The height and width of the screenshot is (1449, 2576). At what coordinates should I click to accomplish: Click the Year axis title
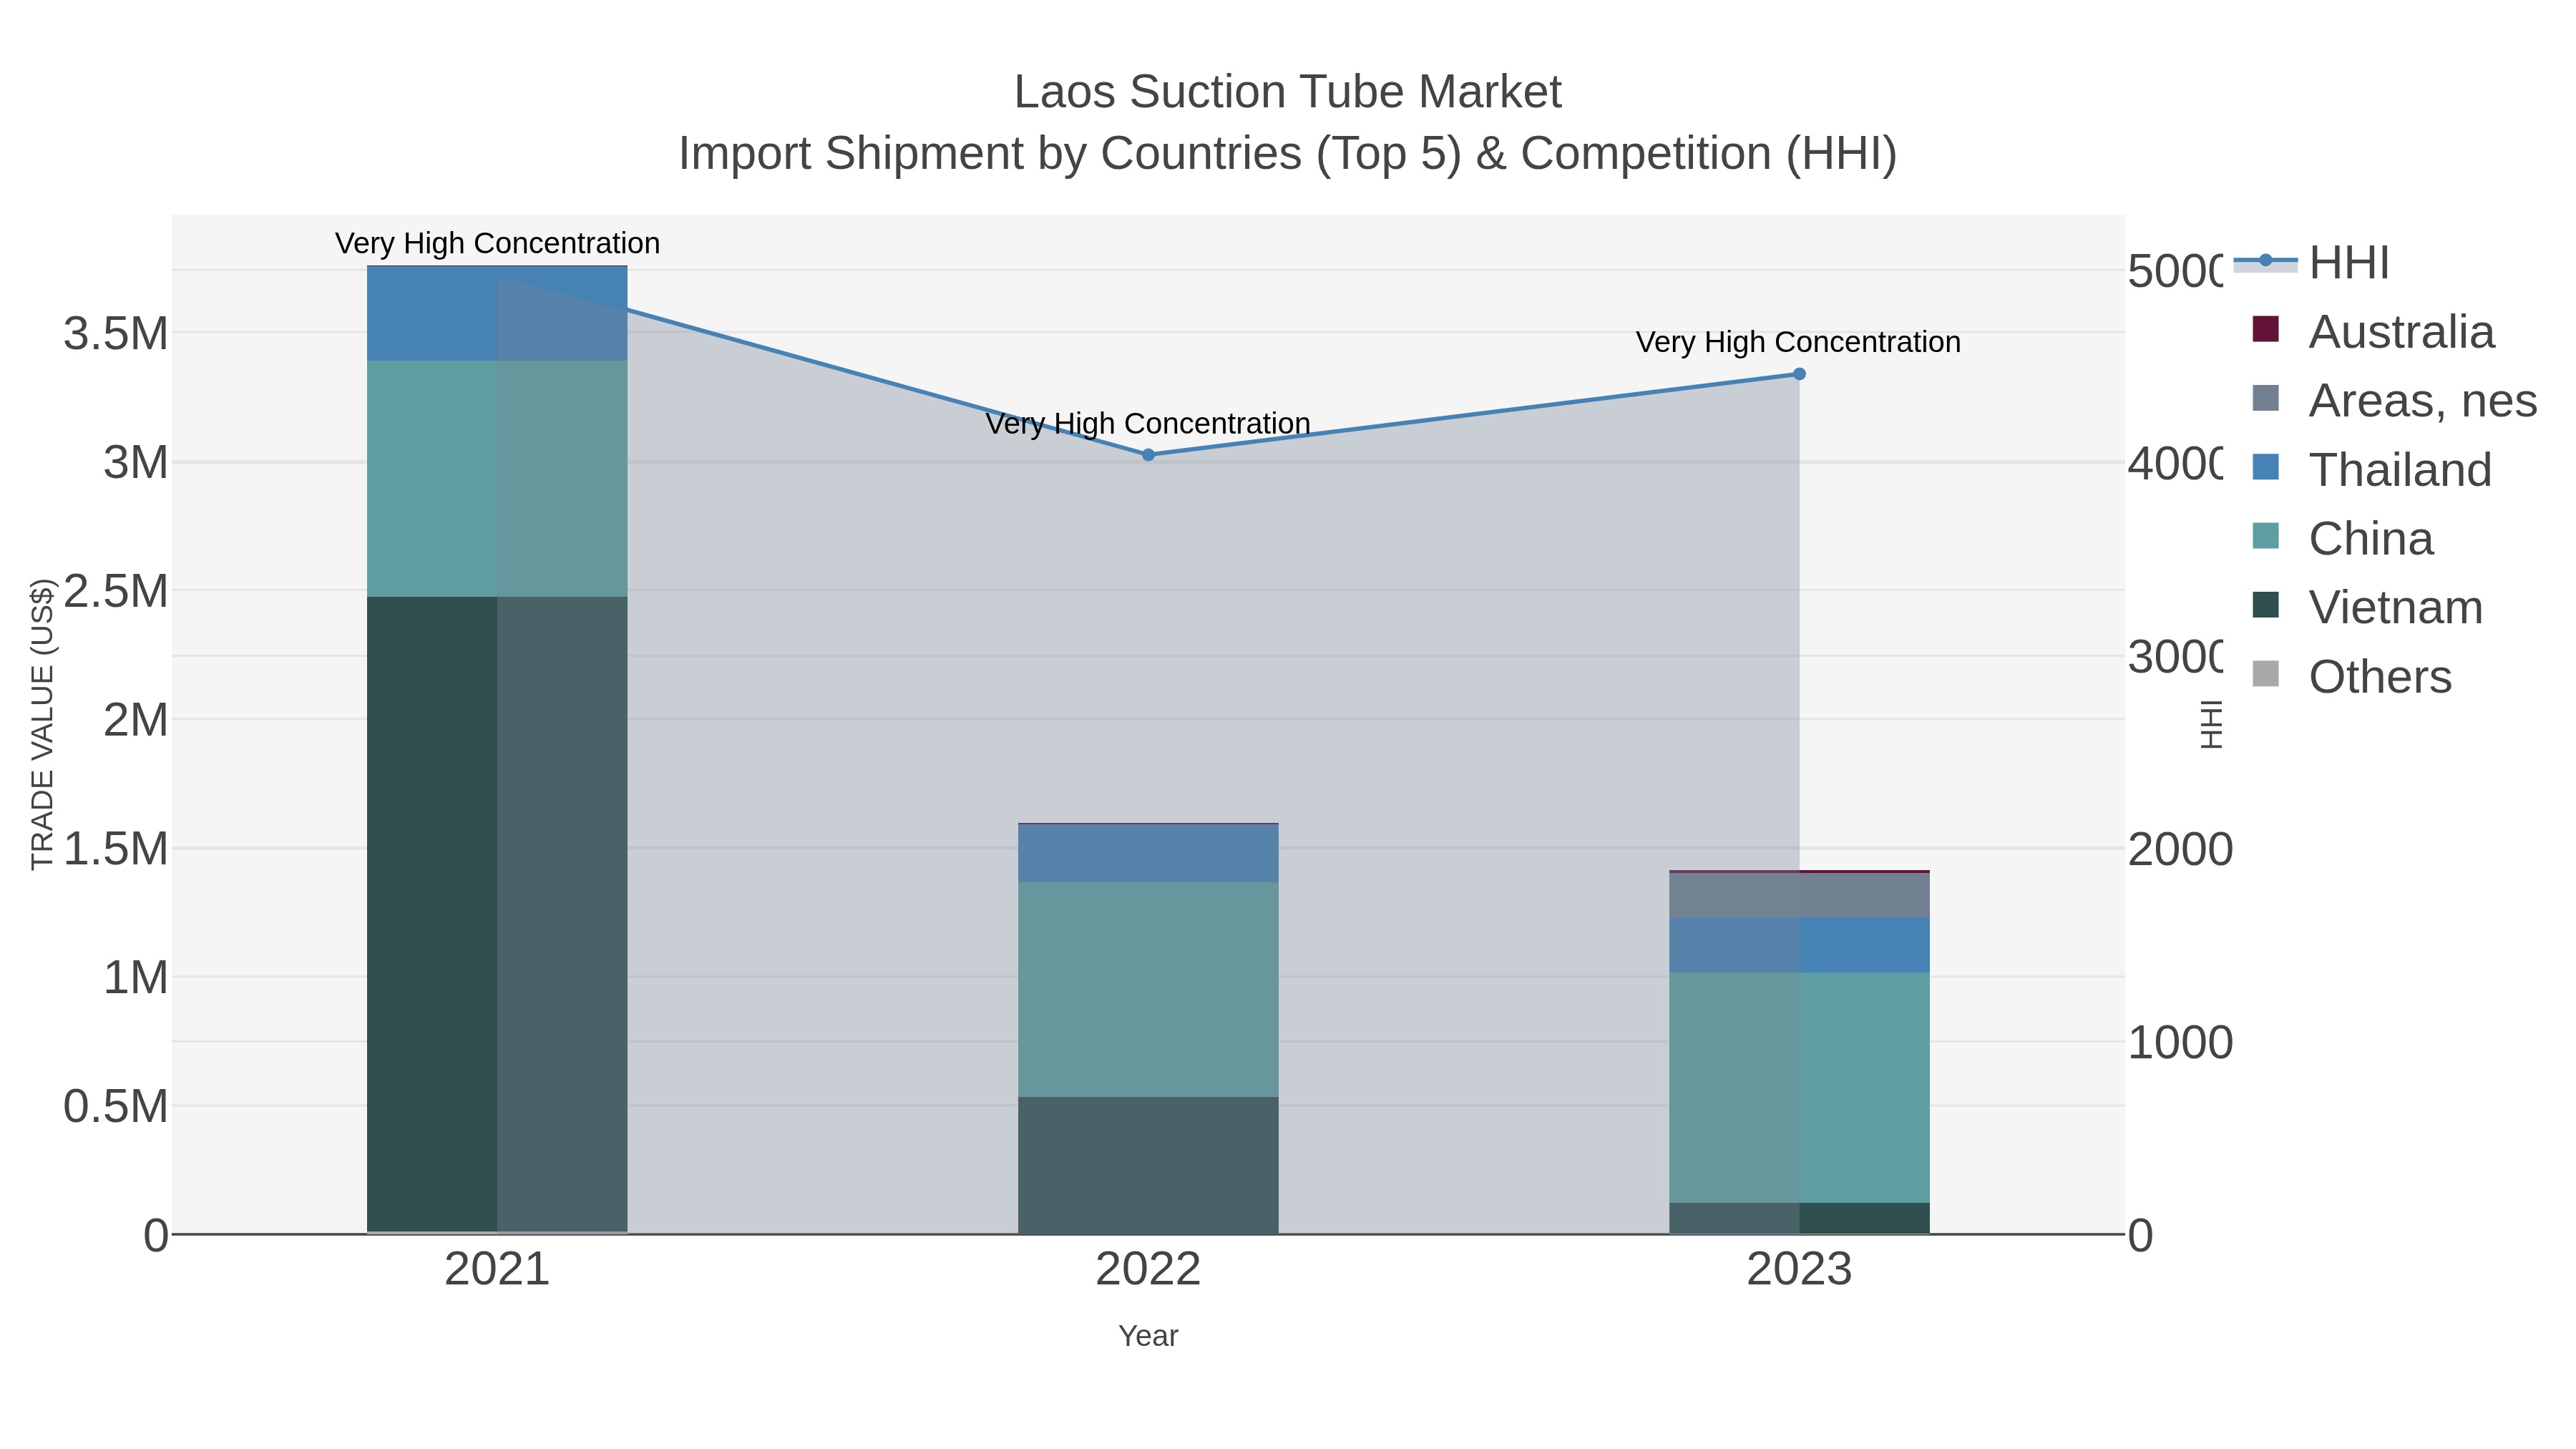[x=1148, y=1336]
